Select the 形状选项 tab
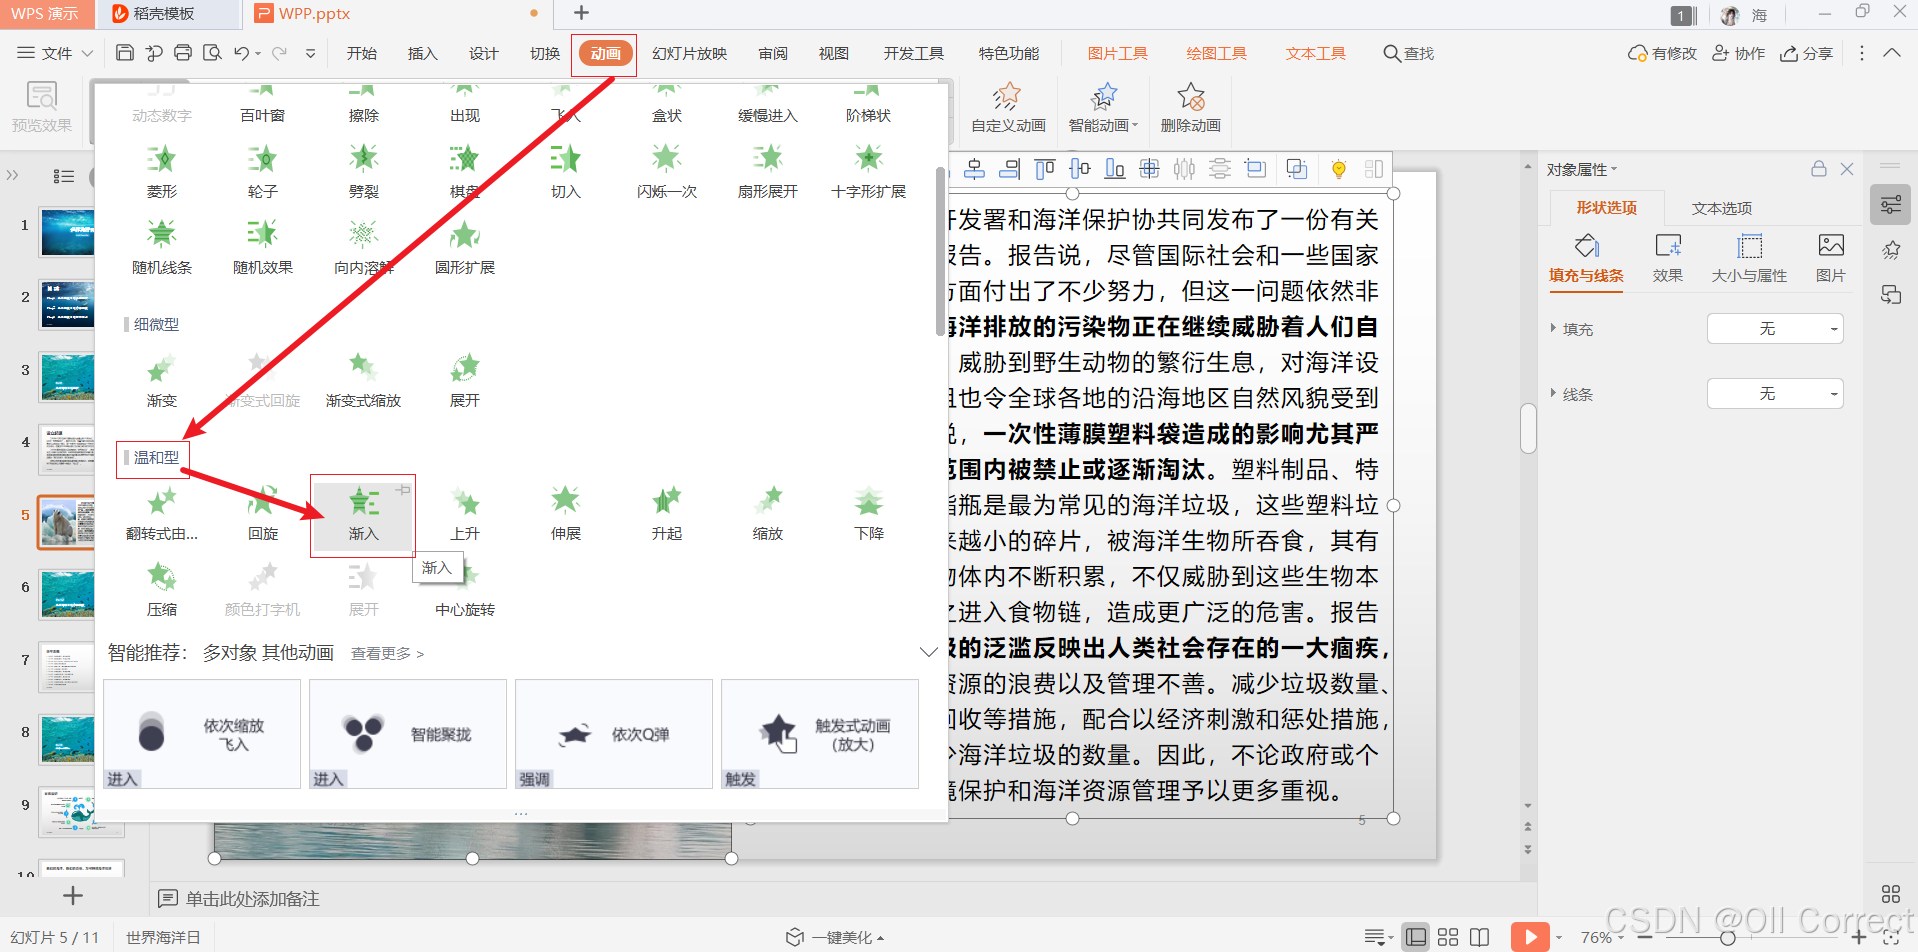The image size is (1918, 952). (x=1606, y=208)
